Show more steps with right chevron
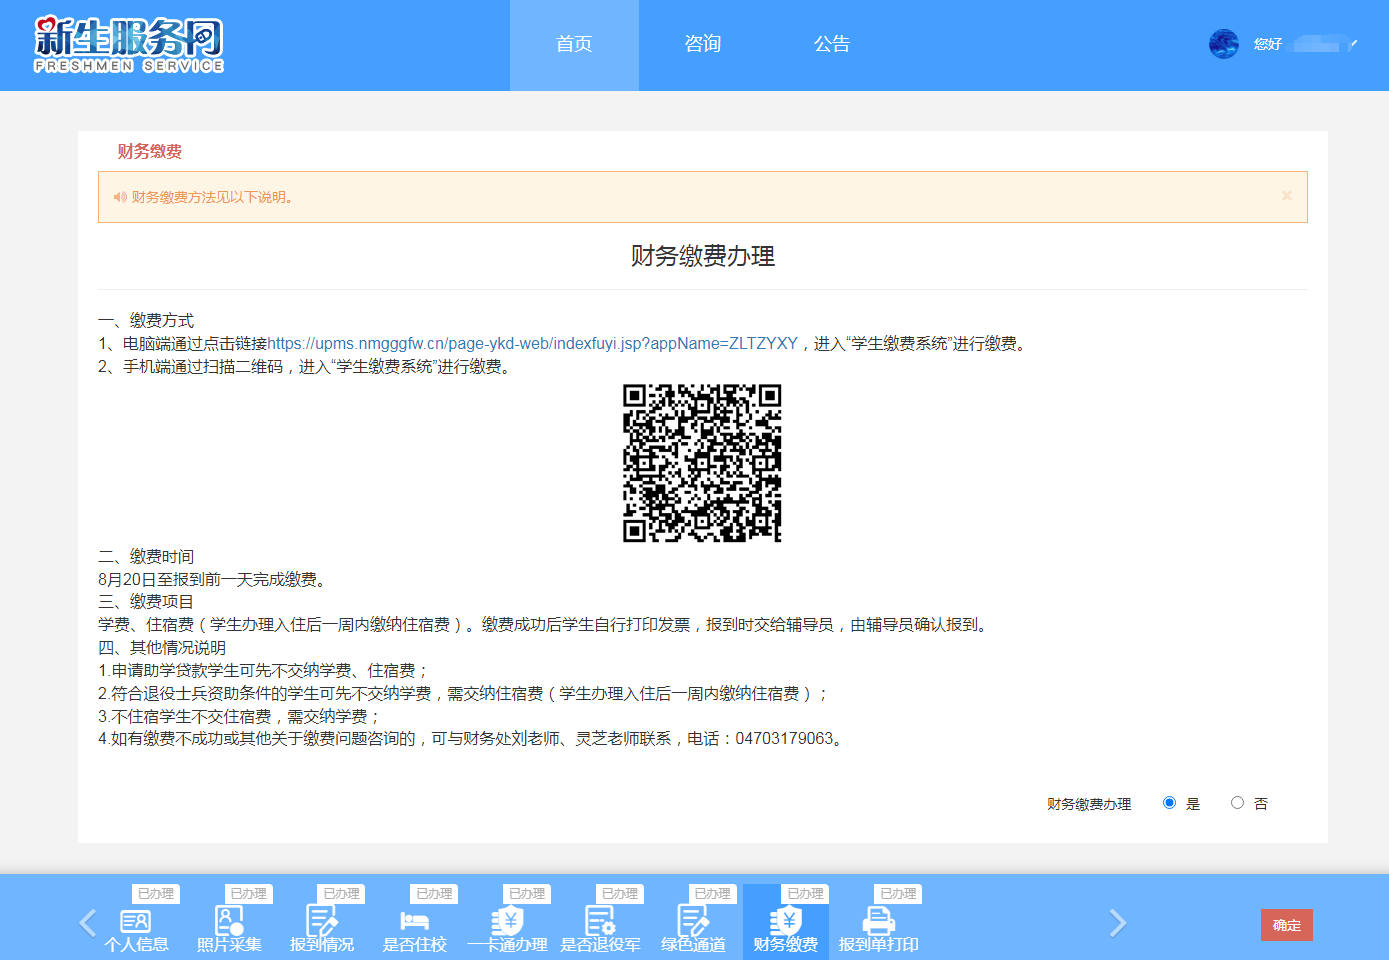1389x960 pixels. click(x=1118, y=922)
